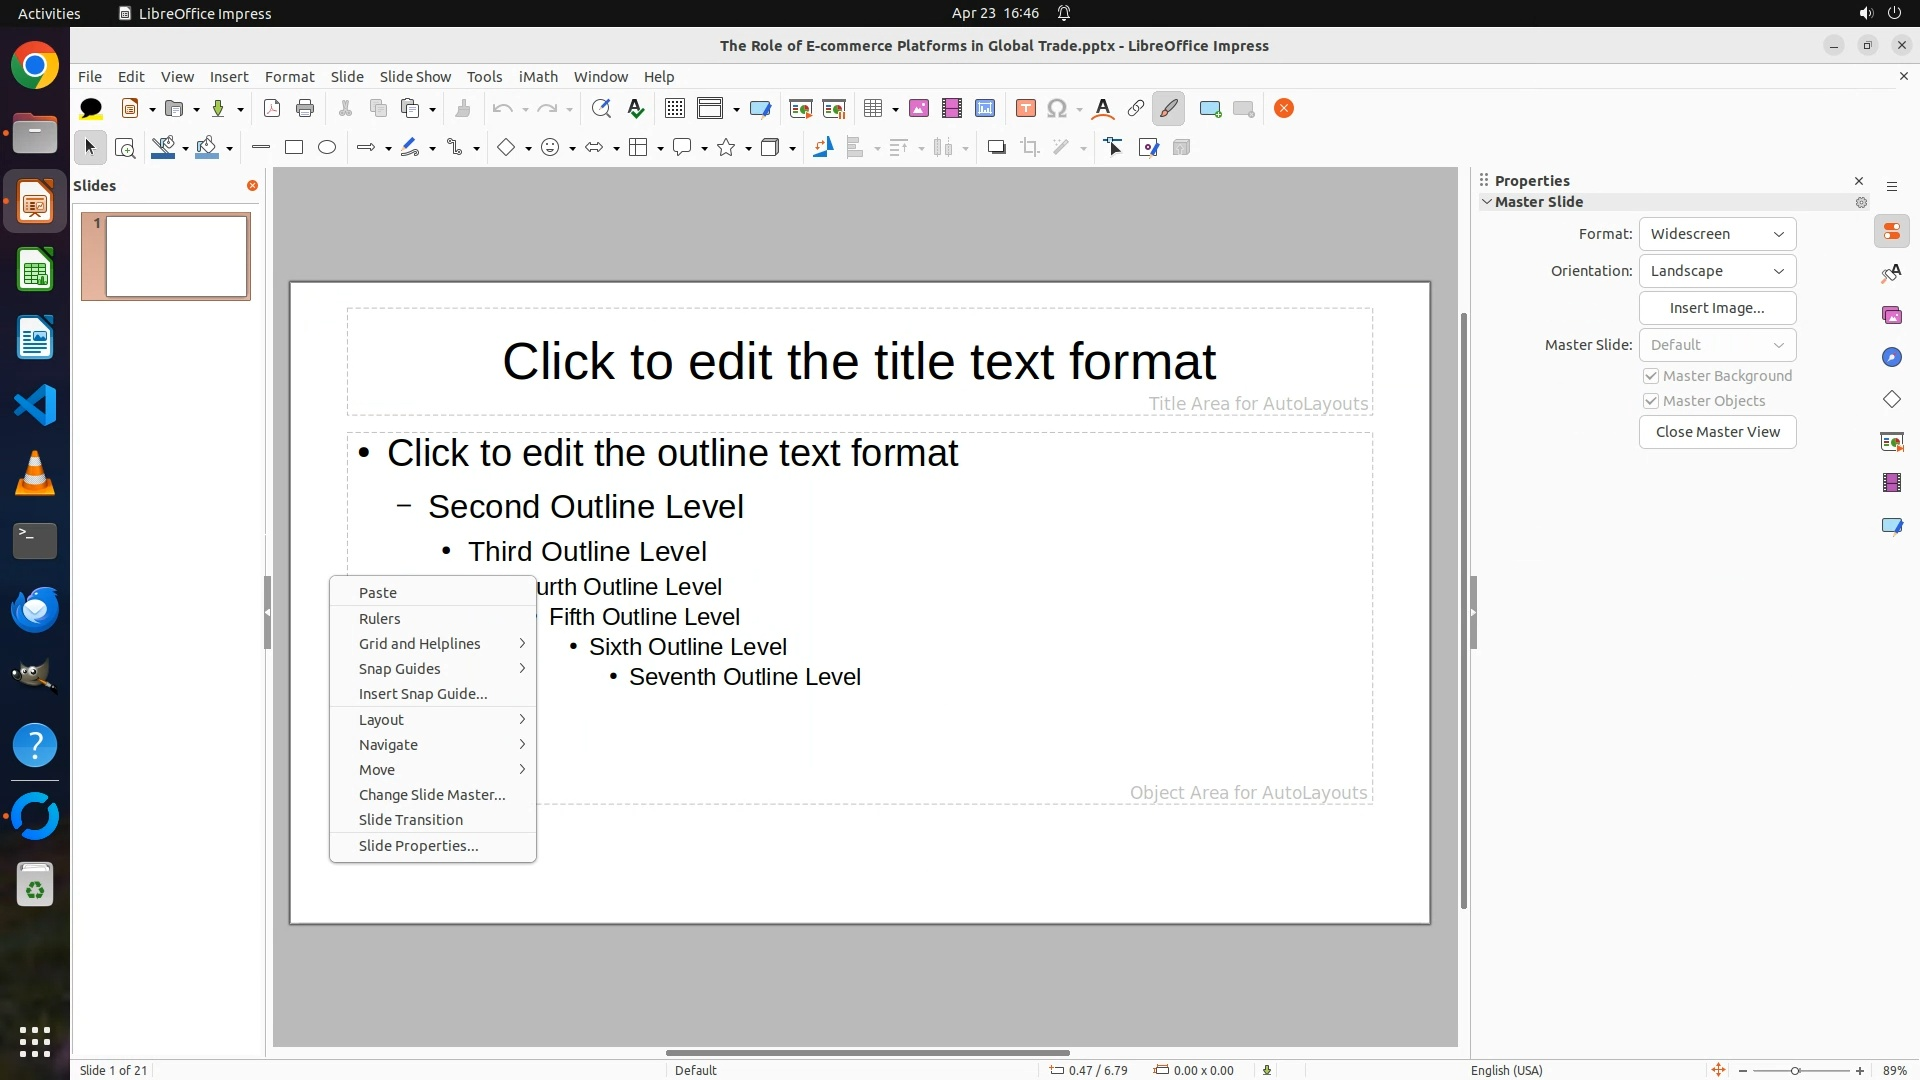Click the Insert Special Character omega icon
The width and height of the screenshot is (1920, 1080).
coord(1057,109)
